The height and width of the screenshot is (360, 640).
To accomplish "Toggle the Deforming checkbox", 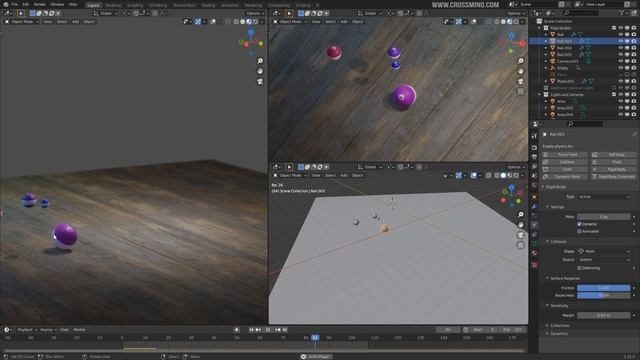I will (x=579, y=268).
